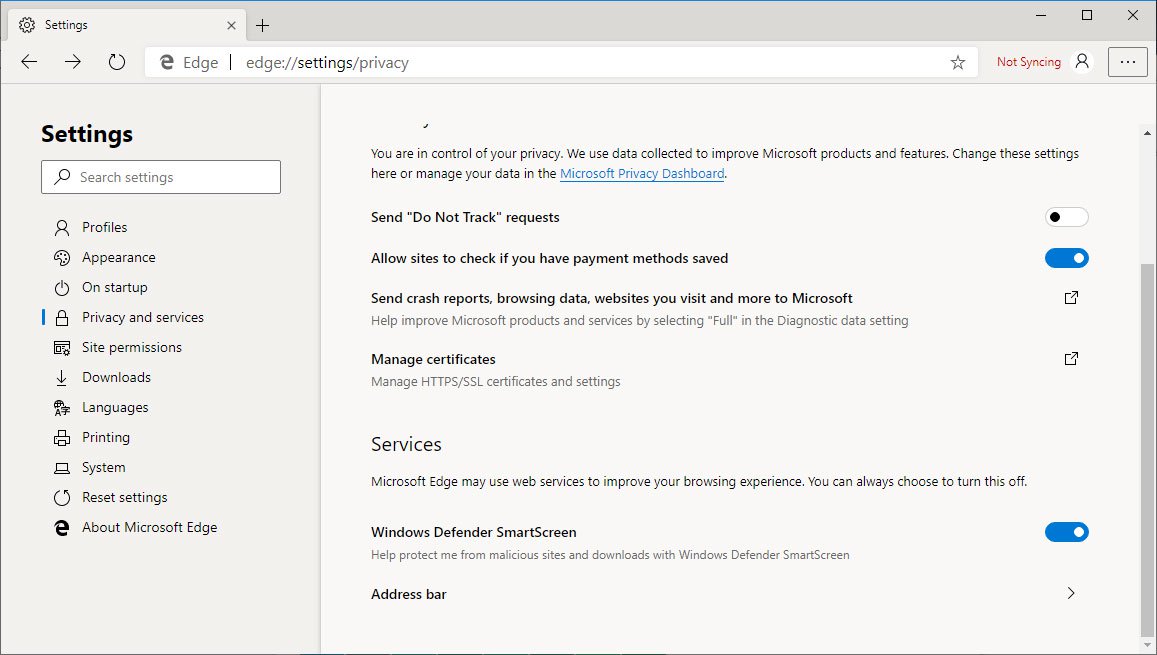Select the Appearance settings section
This screenshot has width=1157, height=655.
click(118, 257)
